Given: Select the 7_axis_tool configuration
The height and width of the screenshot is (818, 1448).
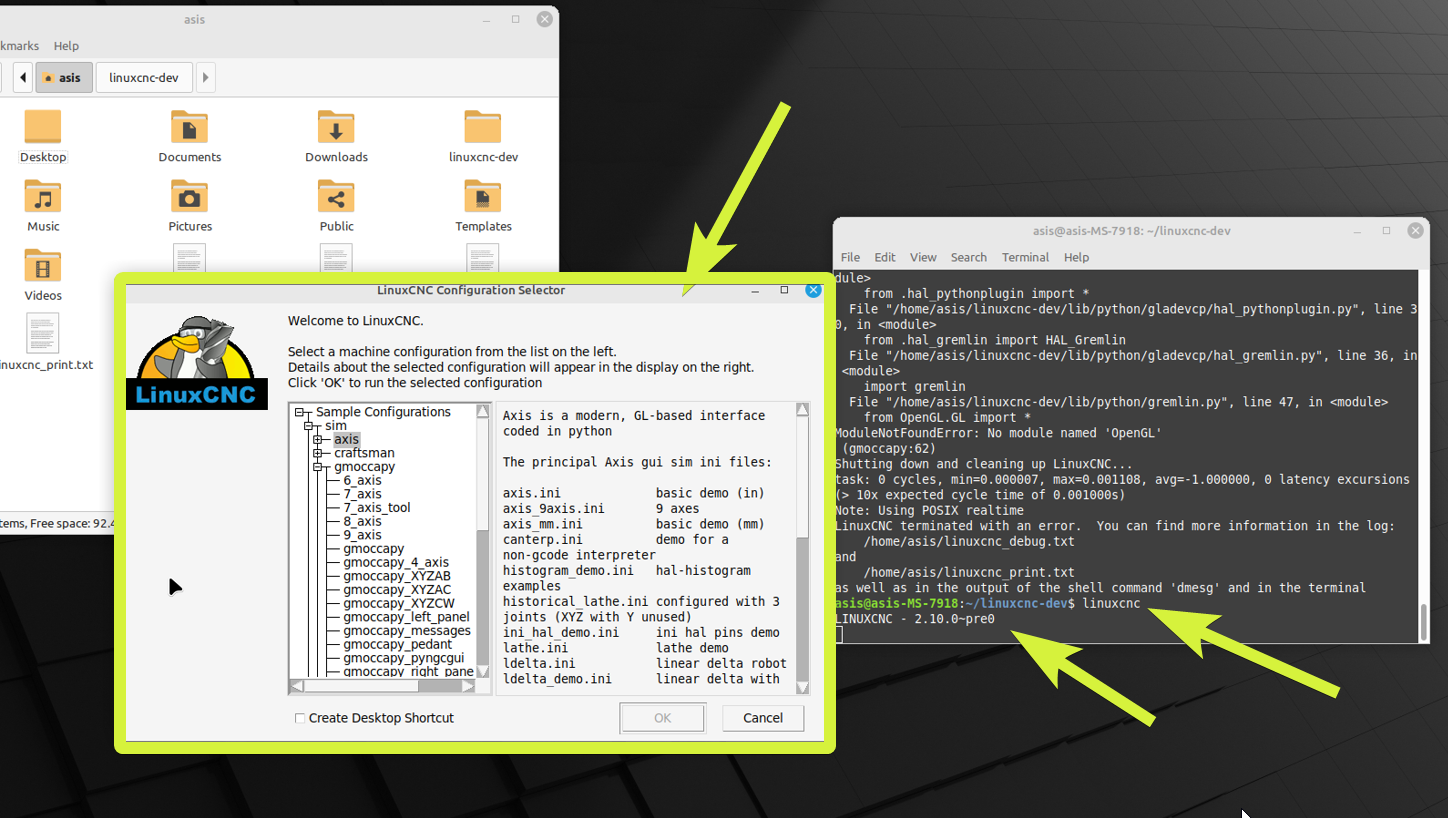Looking at the screenshot, I should coord(376,508).
